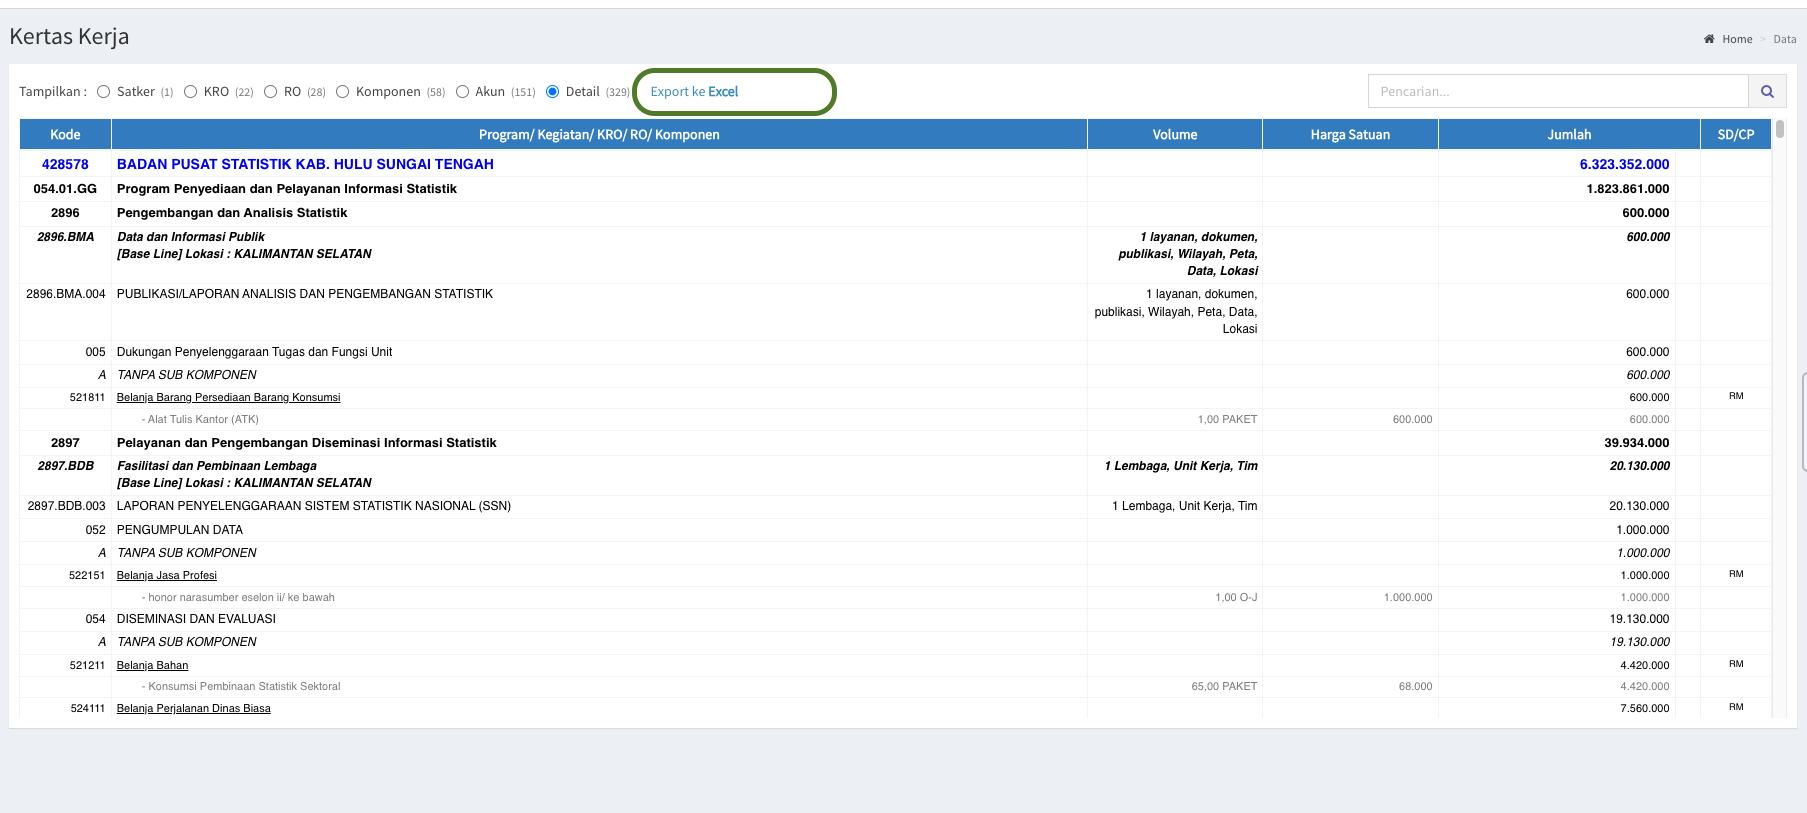Select row code 054.01.GG
Screen dimensions: 1807x813
pos(65,189)
